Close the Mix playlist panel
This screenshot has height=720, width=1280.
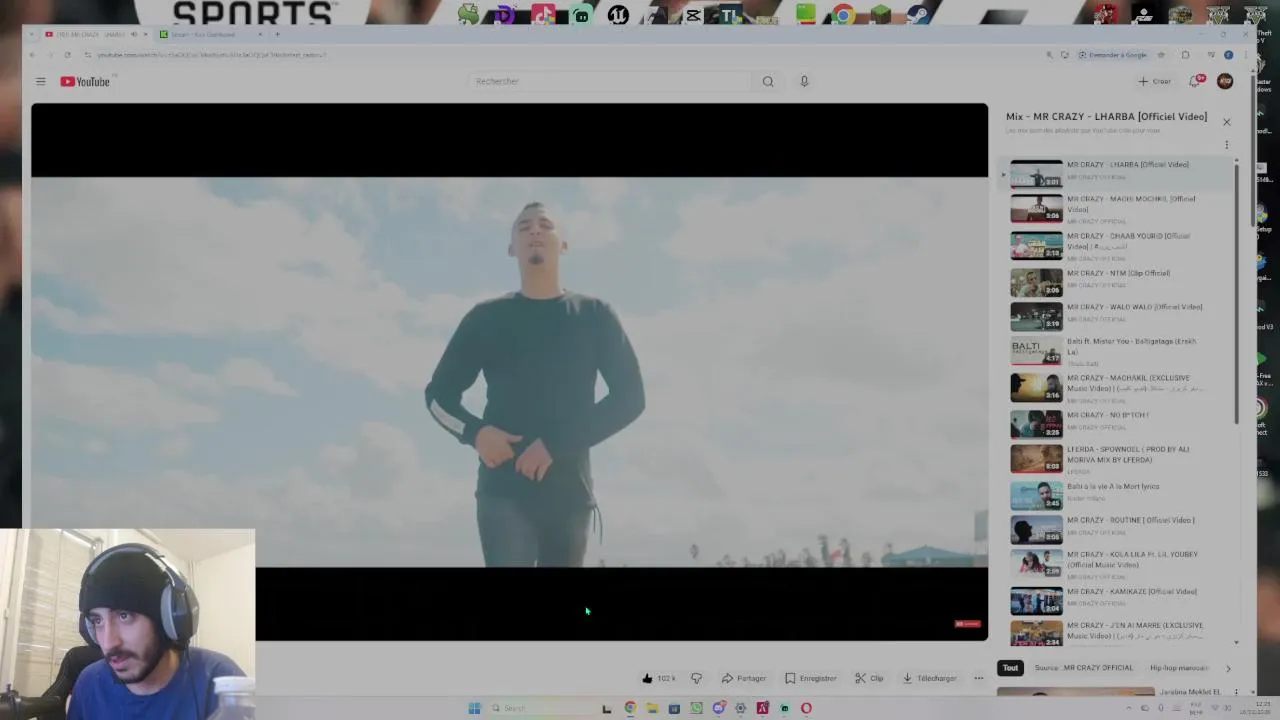coord(1227,122)
